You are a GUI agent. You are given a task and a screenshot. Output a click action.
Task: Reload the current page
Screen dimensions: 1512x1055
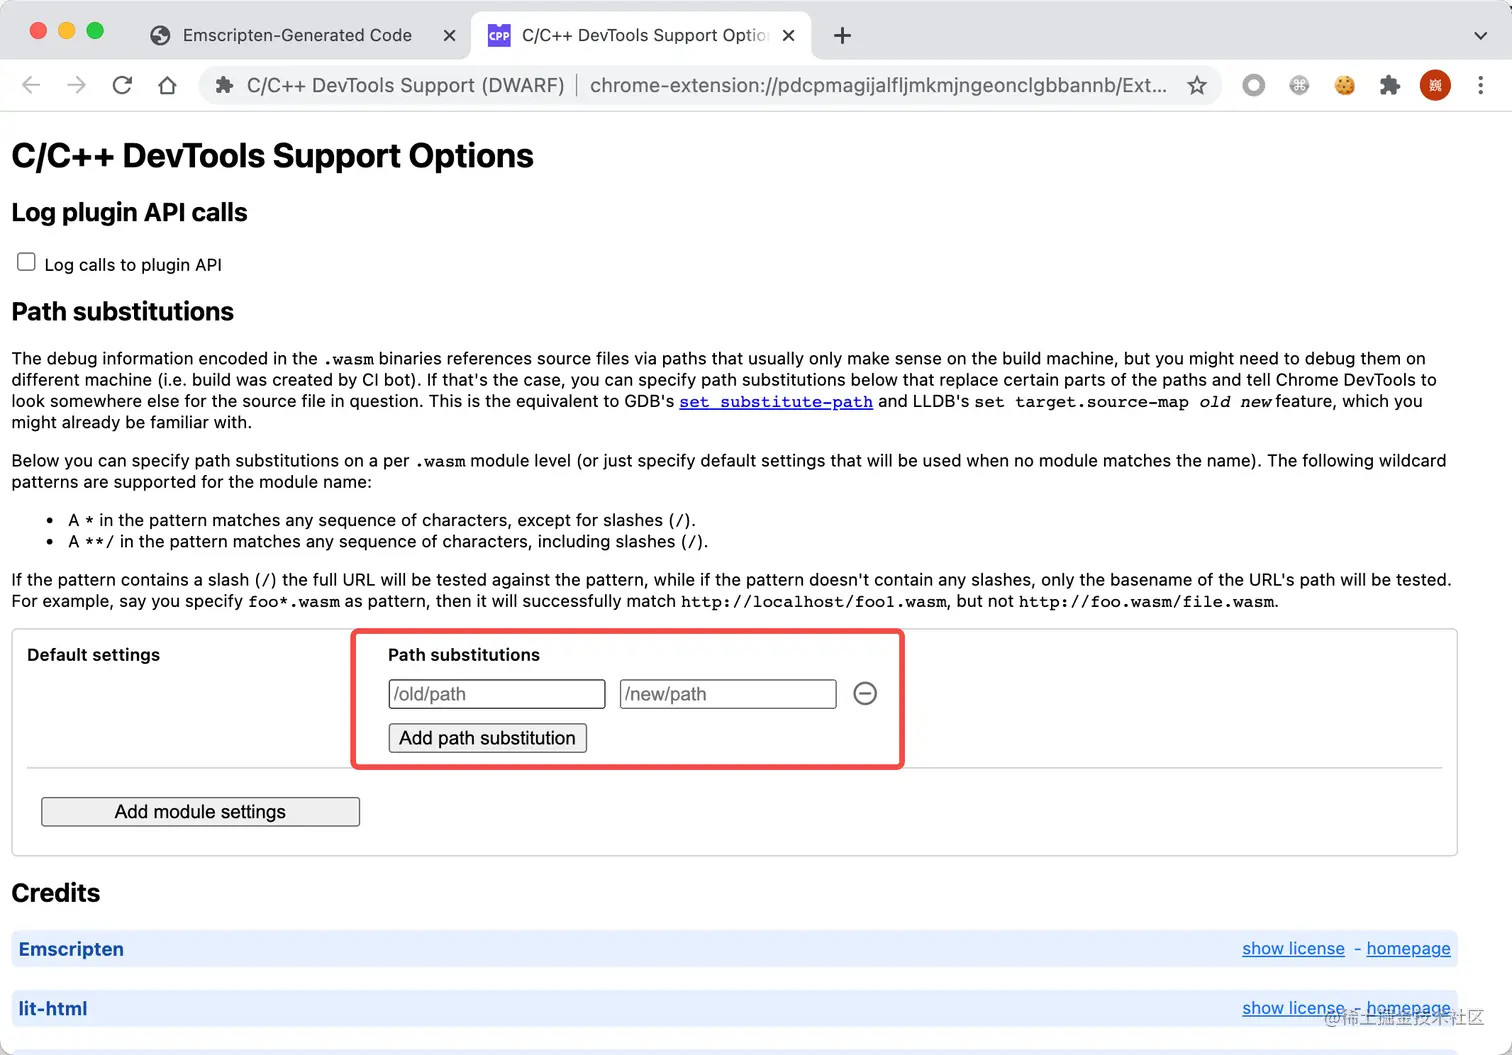pyautogui.click(x=122, y=85)
